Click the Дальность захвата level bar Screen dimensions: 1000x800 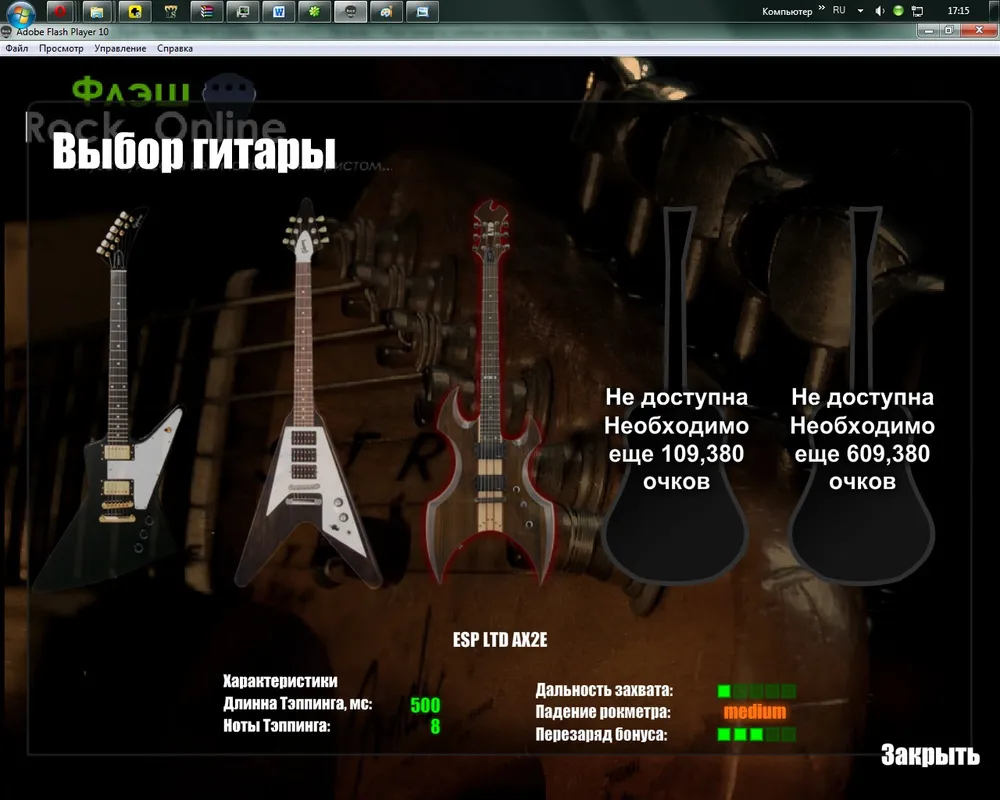756,691
